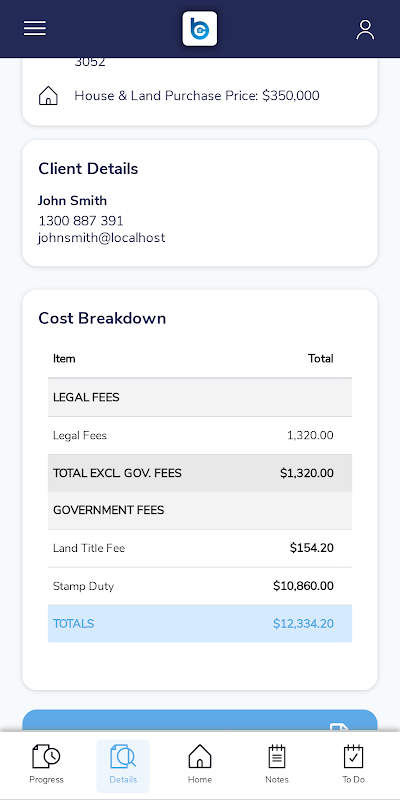
Task: Select the Land Title Fee row
Action: coord(200,548)
